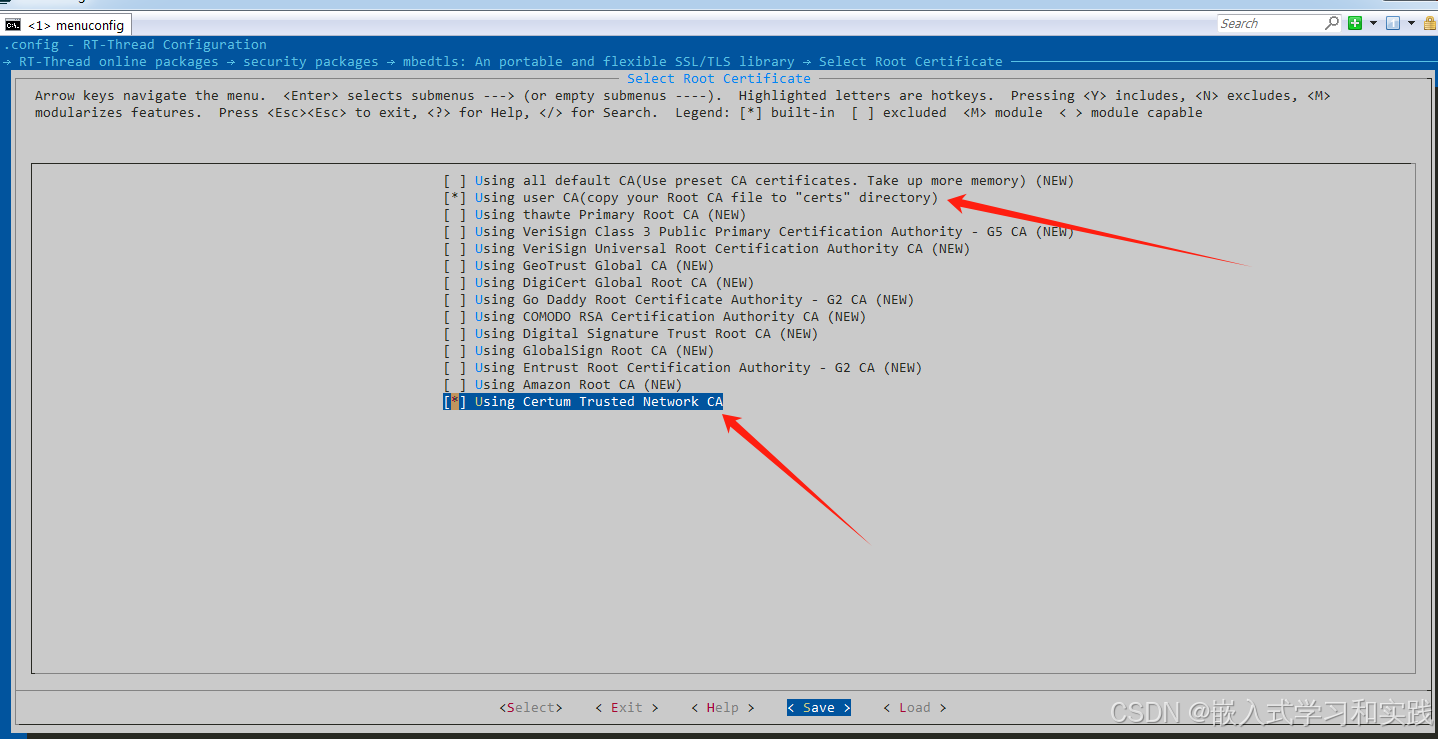Open Help from the bottom bar
This screenshot has width=1438, height=739.
[721, 707]
